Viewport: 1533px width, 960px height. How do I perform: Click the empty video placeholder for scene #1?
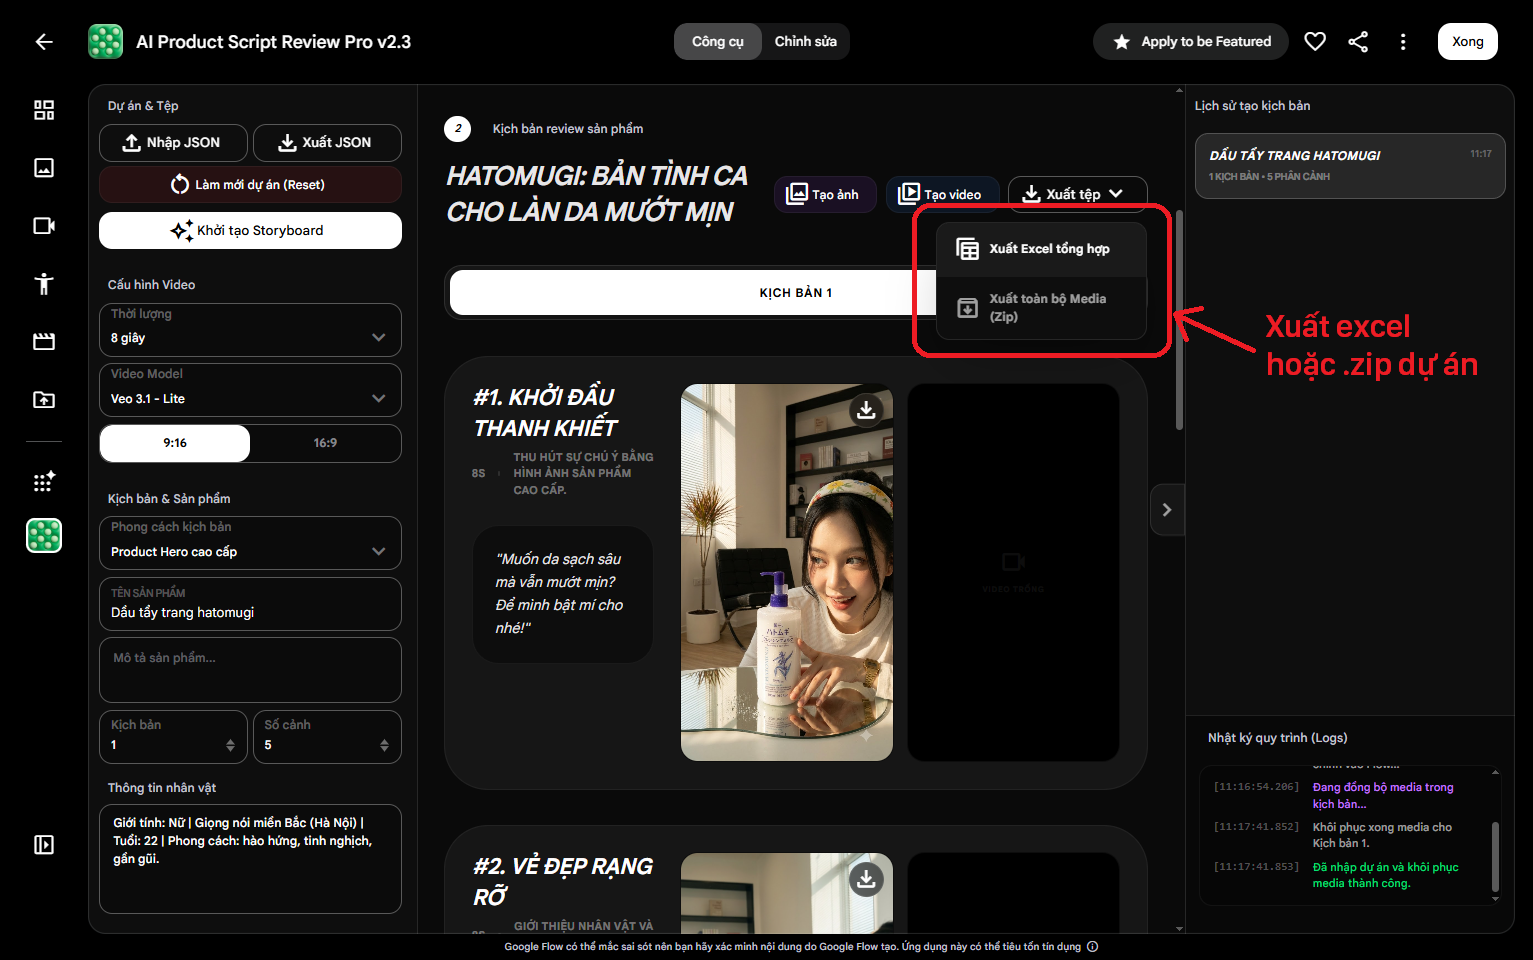click(1013, 572)
